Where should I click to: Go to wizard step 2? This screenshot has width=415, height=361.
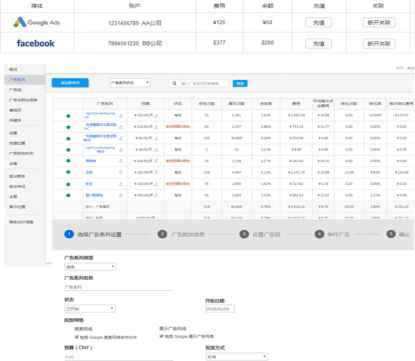(x=181, y=234)
